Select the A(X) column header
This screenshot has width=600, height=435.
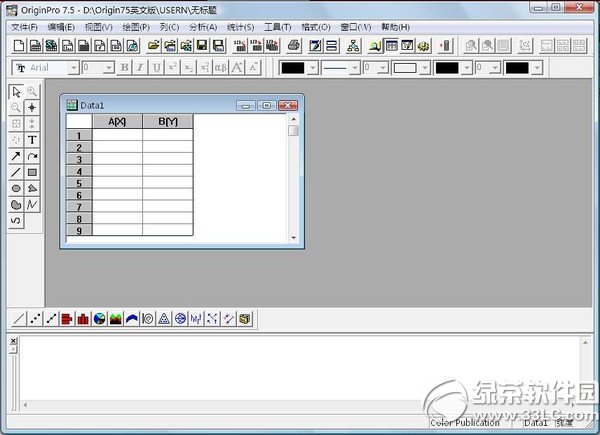117,121
